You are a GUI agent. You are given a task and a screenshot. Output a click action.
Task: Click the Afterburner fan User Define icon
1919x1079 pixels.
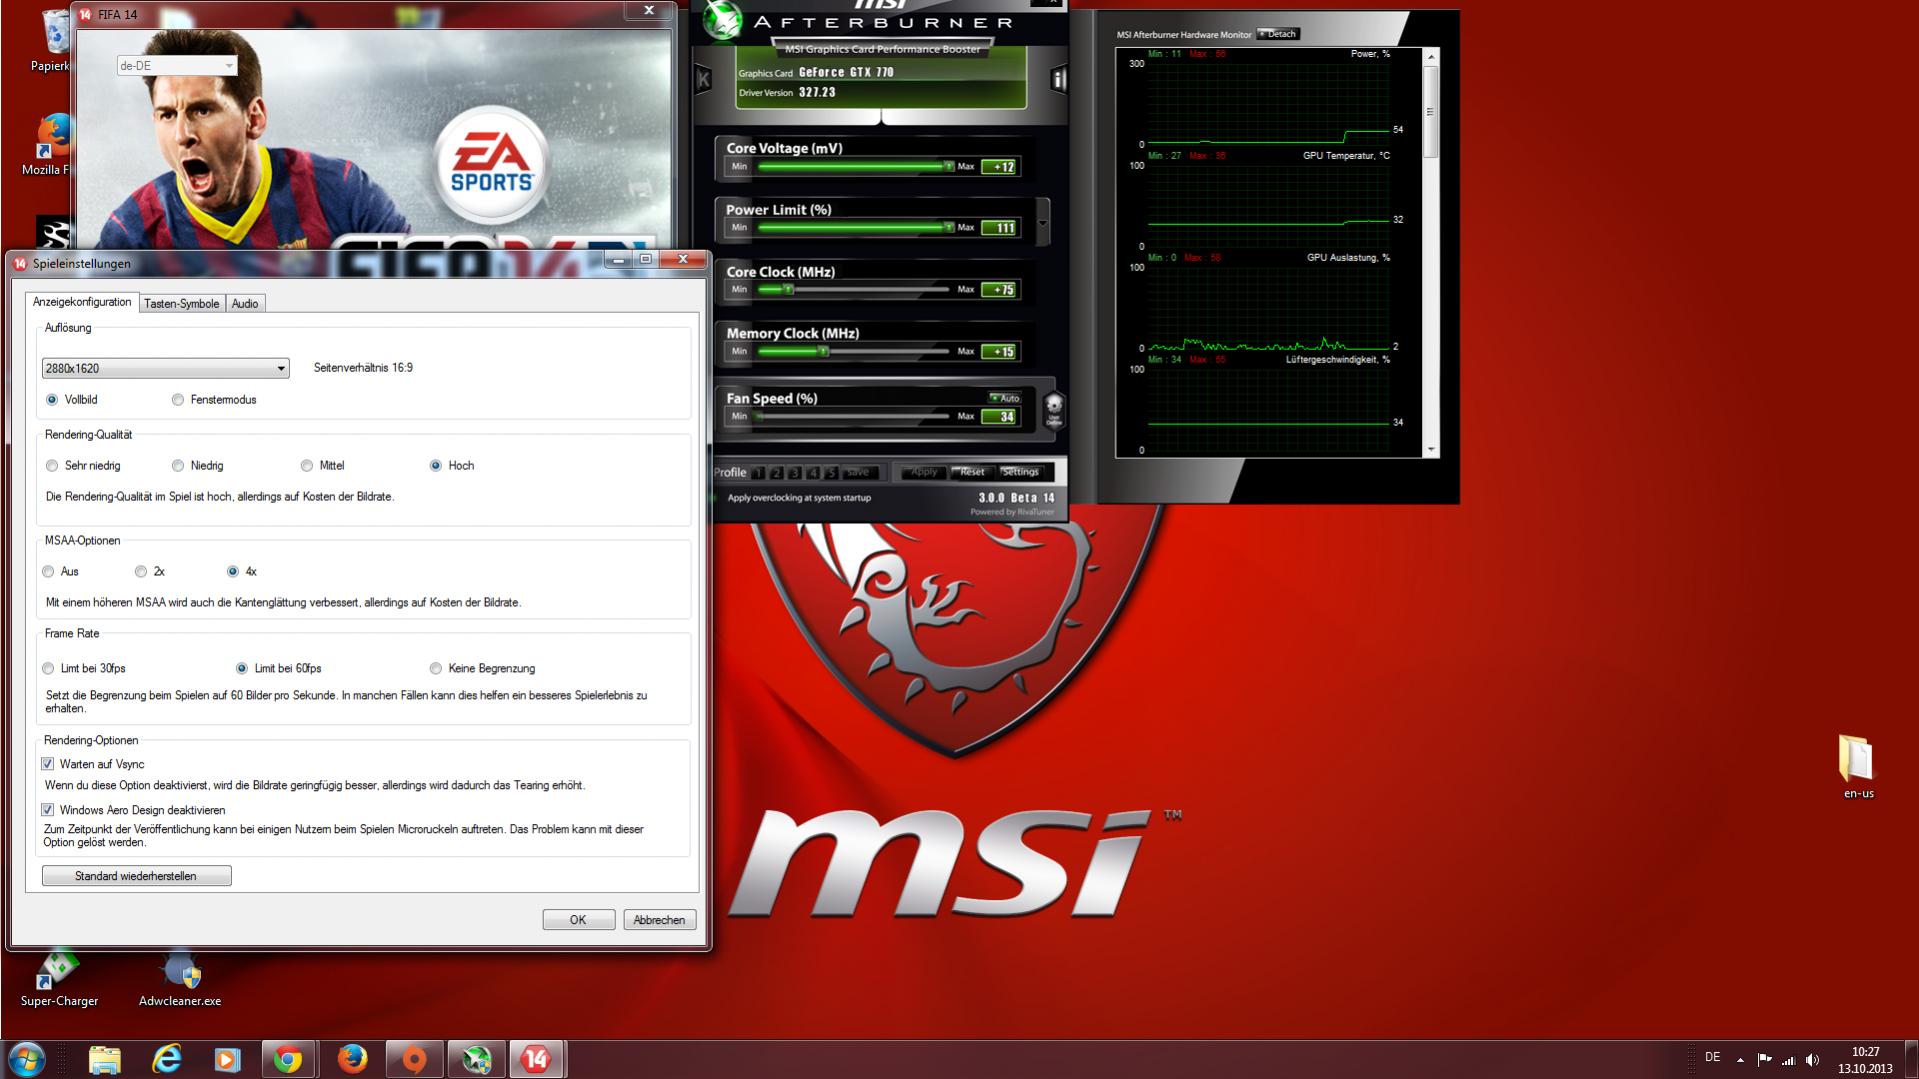click(1054, 409)
